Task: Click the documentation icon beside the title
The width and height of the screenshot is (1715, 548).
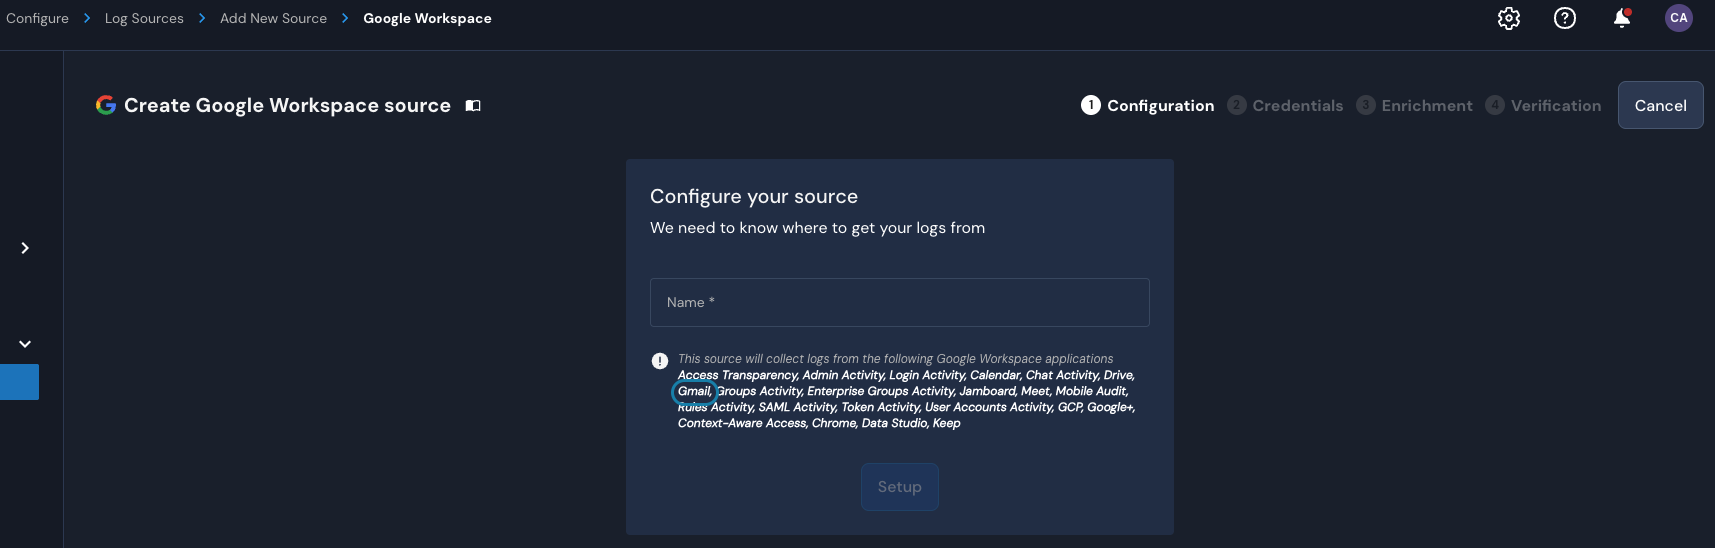Action: (474, 106)
